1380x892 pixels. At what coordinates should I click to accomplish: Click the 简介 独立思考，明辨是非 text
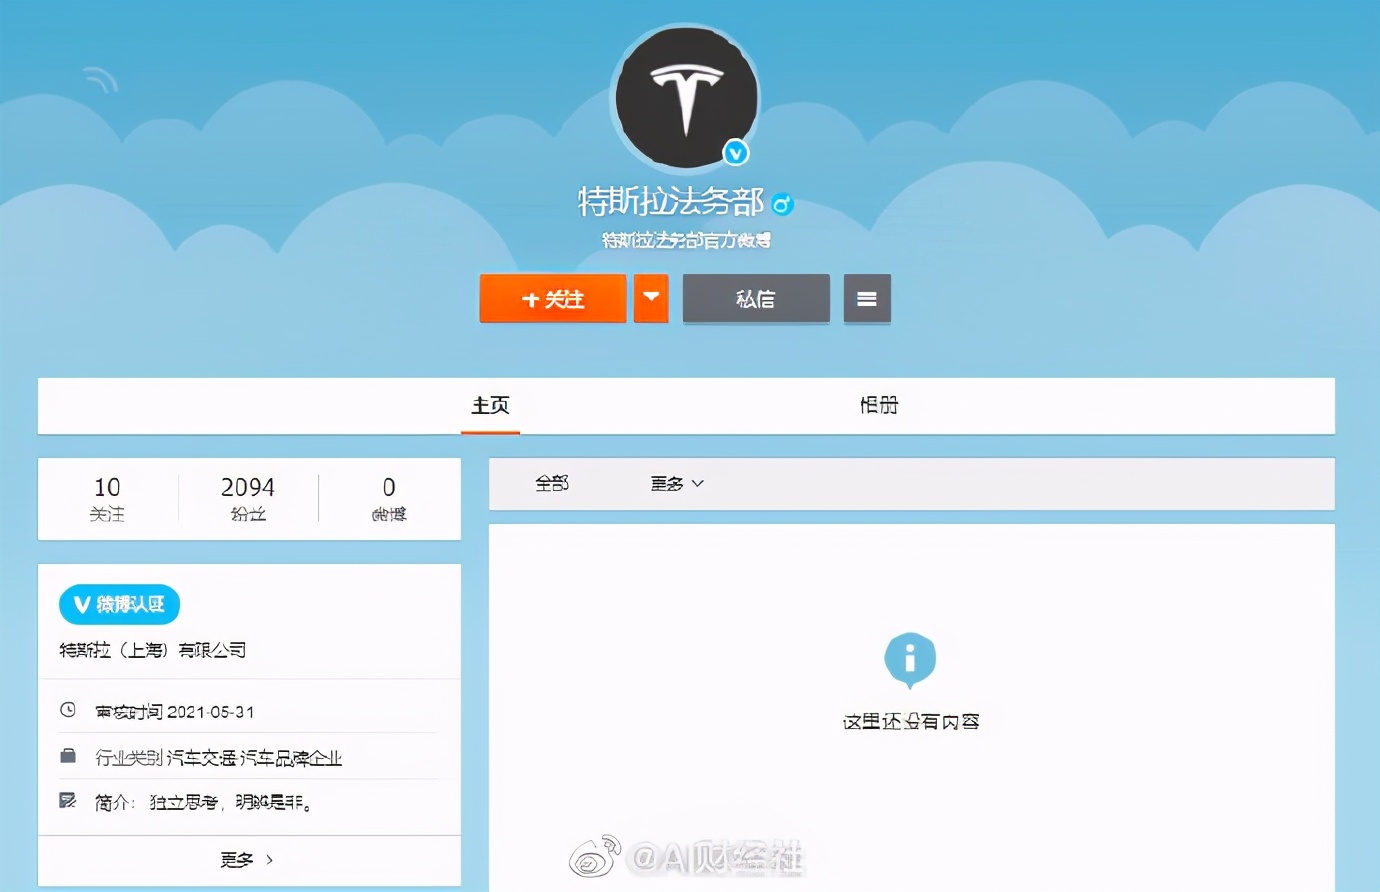click(203, 802)
